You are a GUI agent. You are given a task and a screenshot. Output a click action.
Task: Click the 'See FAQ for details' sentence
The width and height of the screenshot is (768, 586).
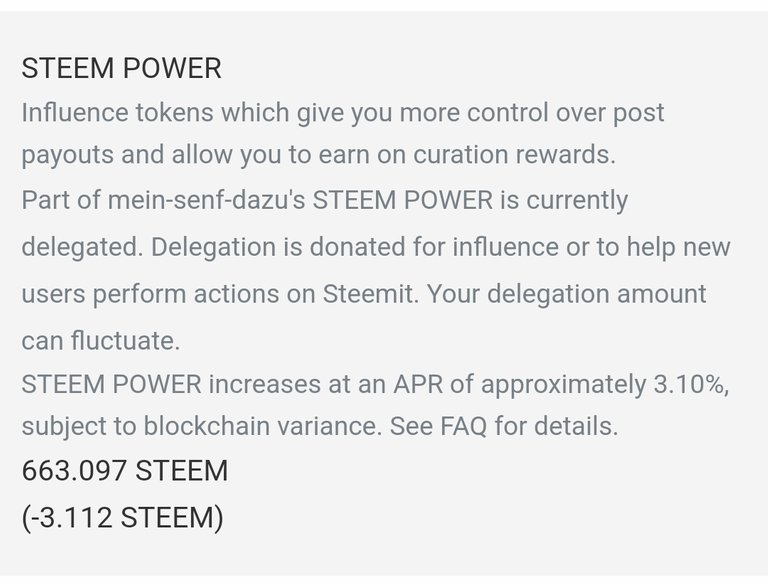[504, 426]
